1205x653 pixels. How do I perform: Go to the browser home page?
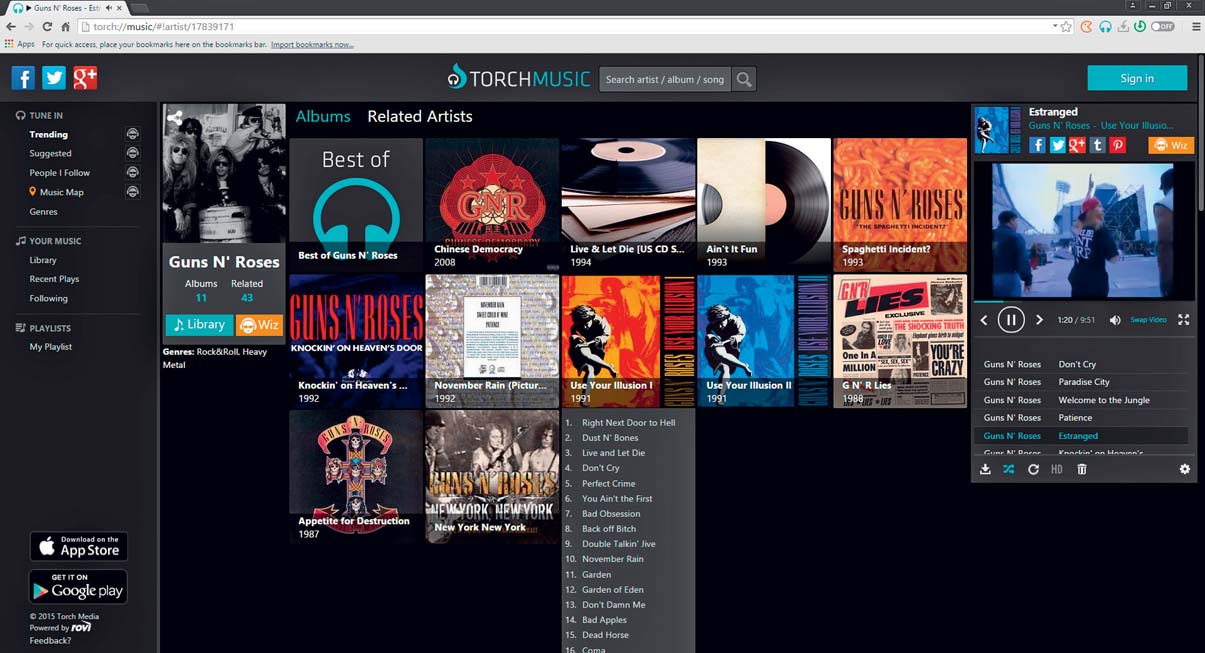coord(65,26)
